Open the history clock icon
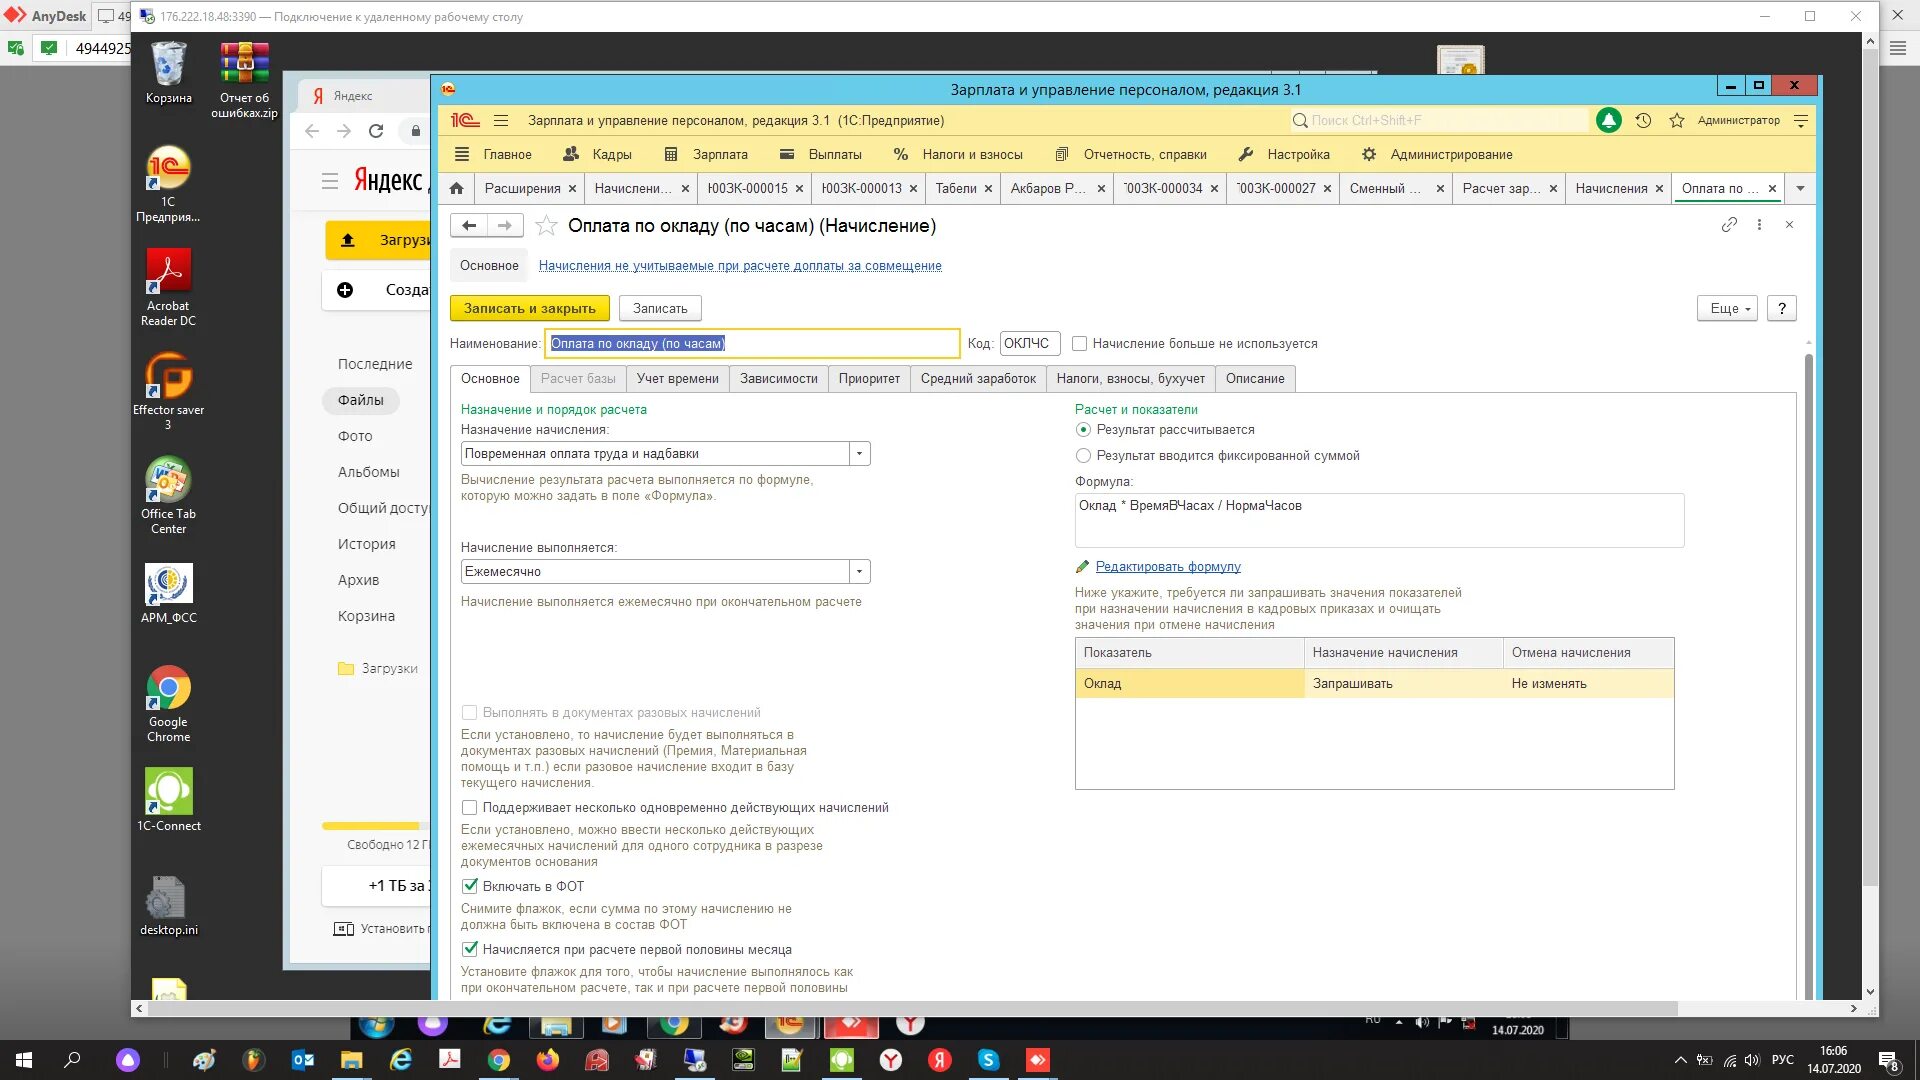 click(1643, 121)
